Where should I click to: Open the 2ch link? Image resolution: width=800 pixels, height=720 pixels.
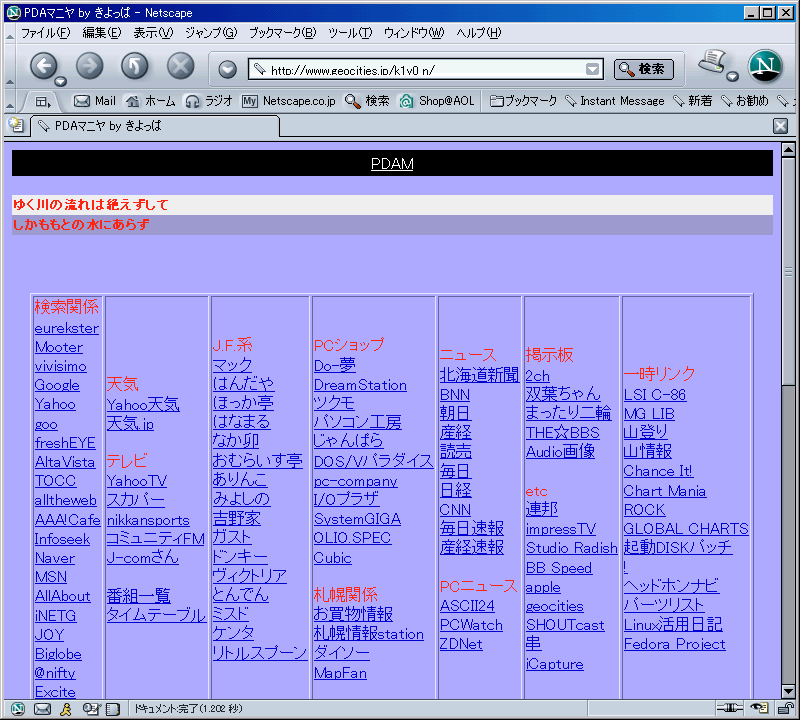tap(538, 376)
